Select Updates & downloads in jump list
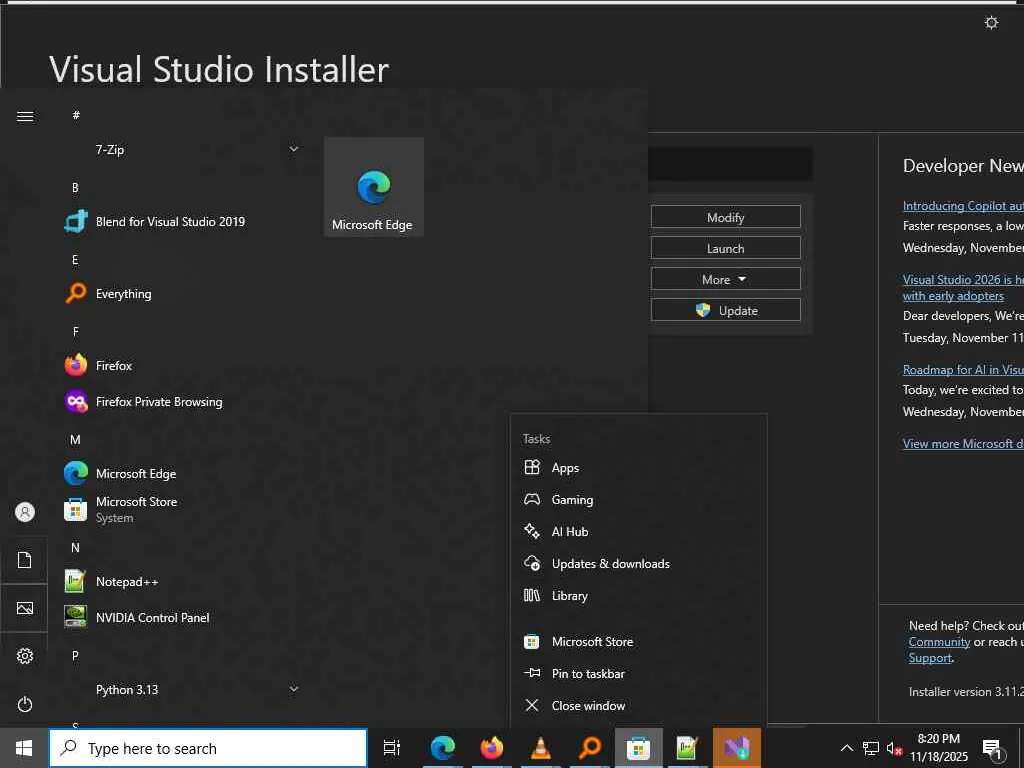The height and width of the screenshot is (768, 1024). 638,564
